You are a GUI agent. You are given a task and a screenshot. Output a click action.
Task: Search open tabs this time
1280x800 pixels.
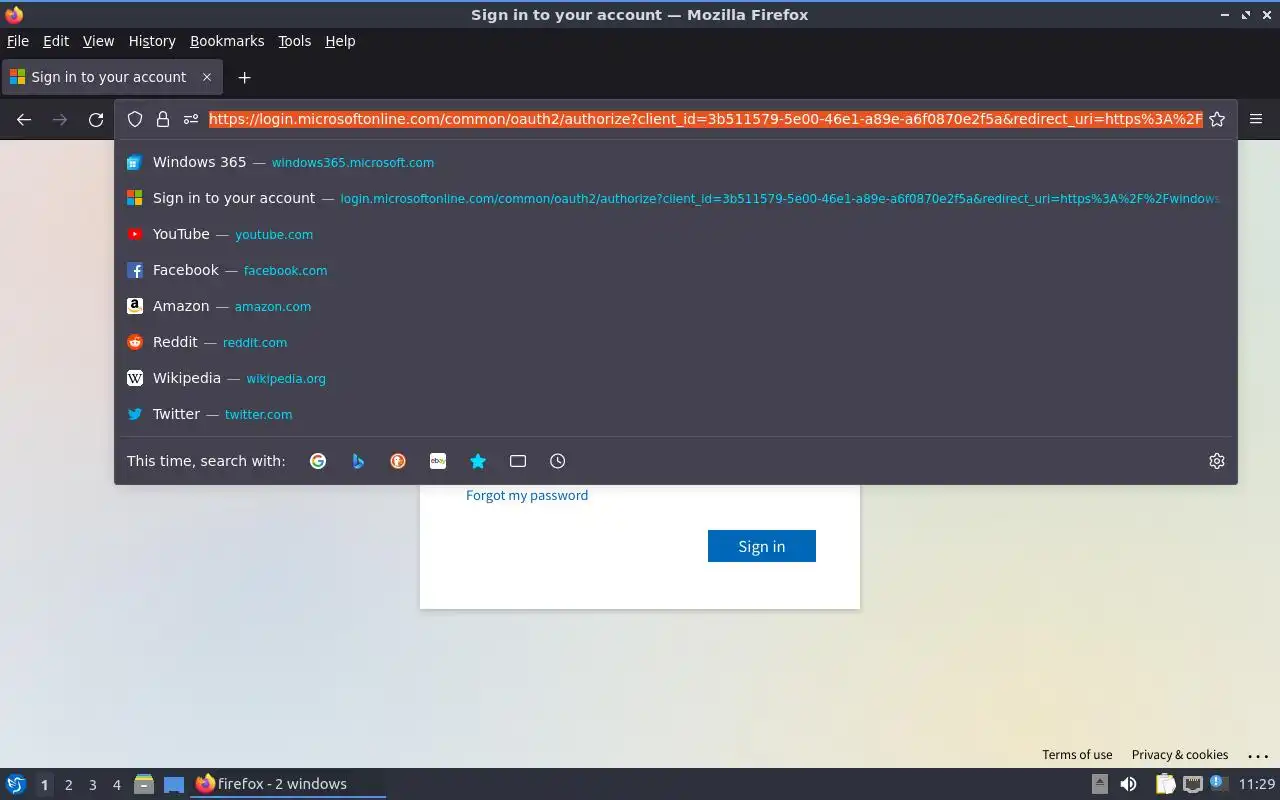(518, 461)
